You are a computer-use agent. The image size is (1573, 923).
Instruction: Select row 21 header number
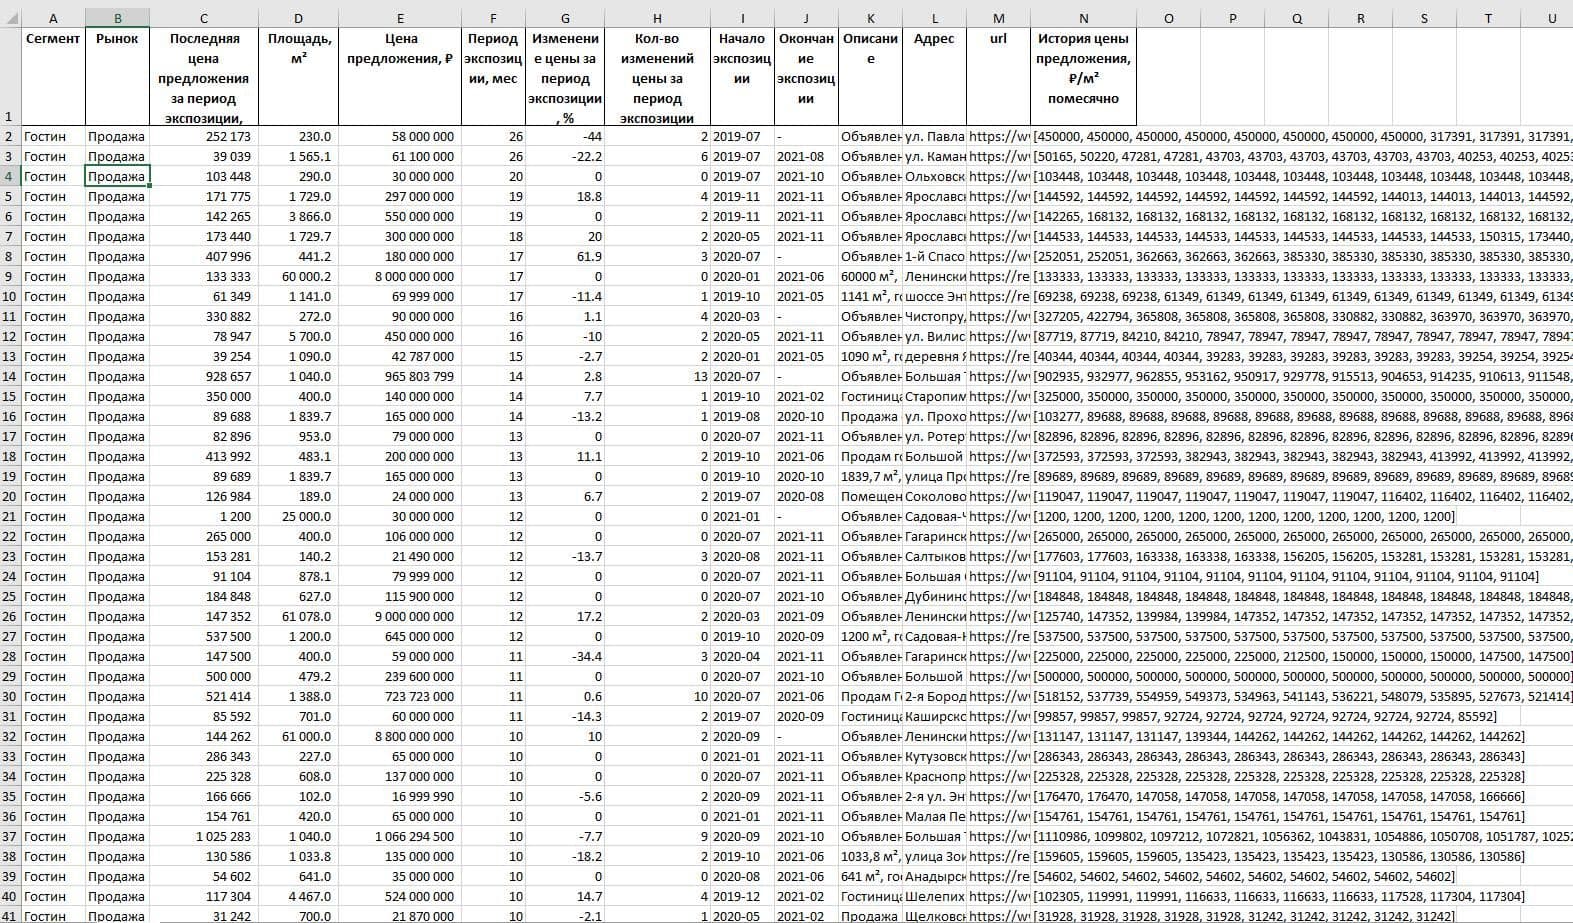10,516
